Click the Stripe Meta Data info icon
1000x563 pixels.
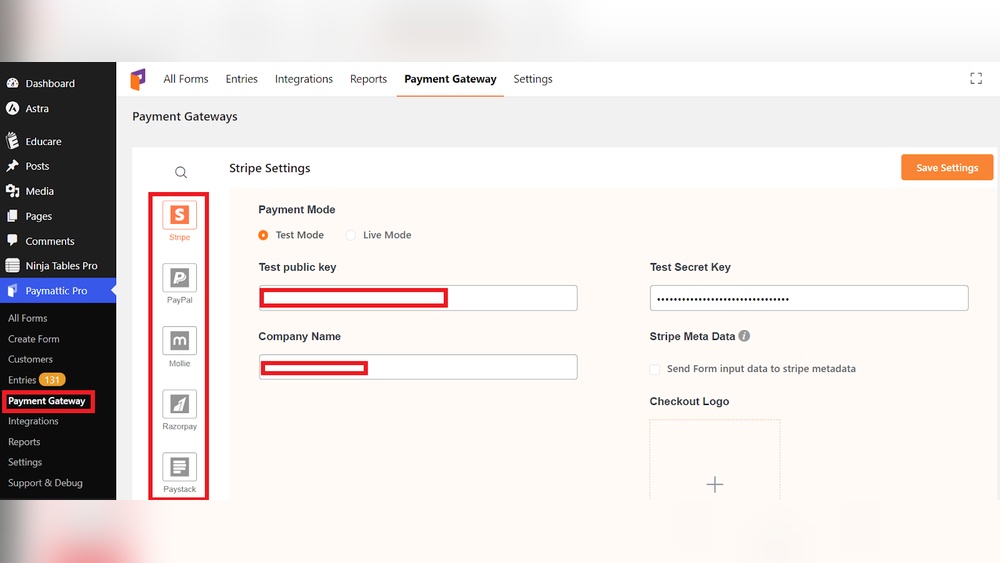point(744,335)
